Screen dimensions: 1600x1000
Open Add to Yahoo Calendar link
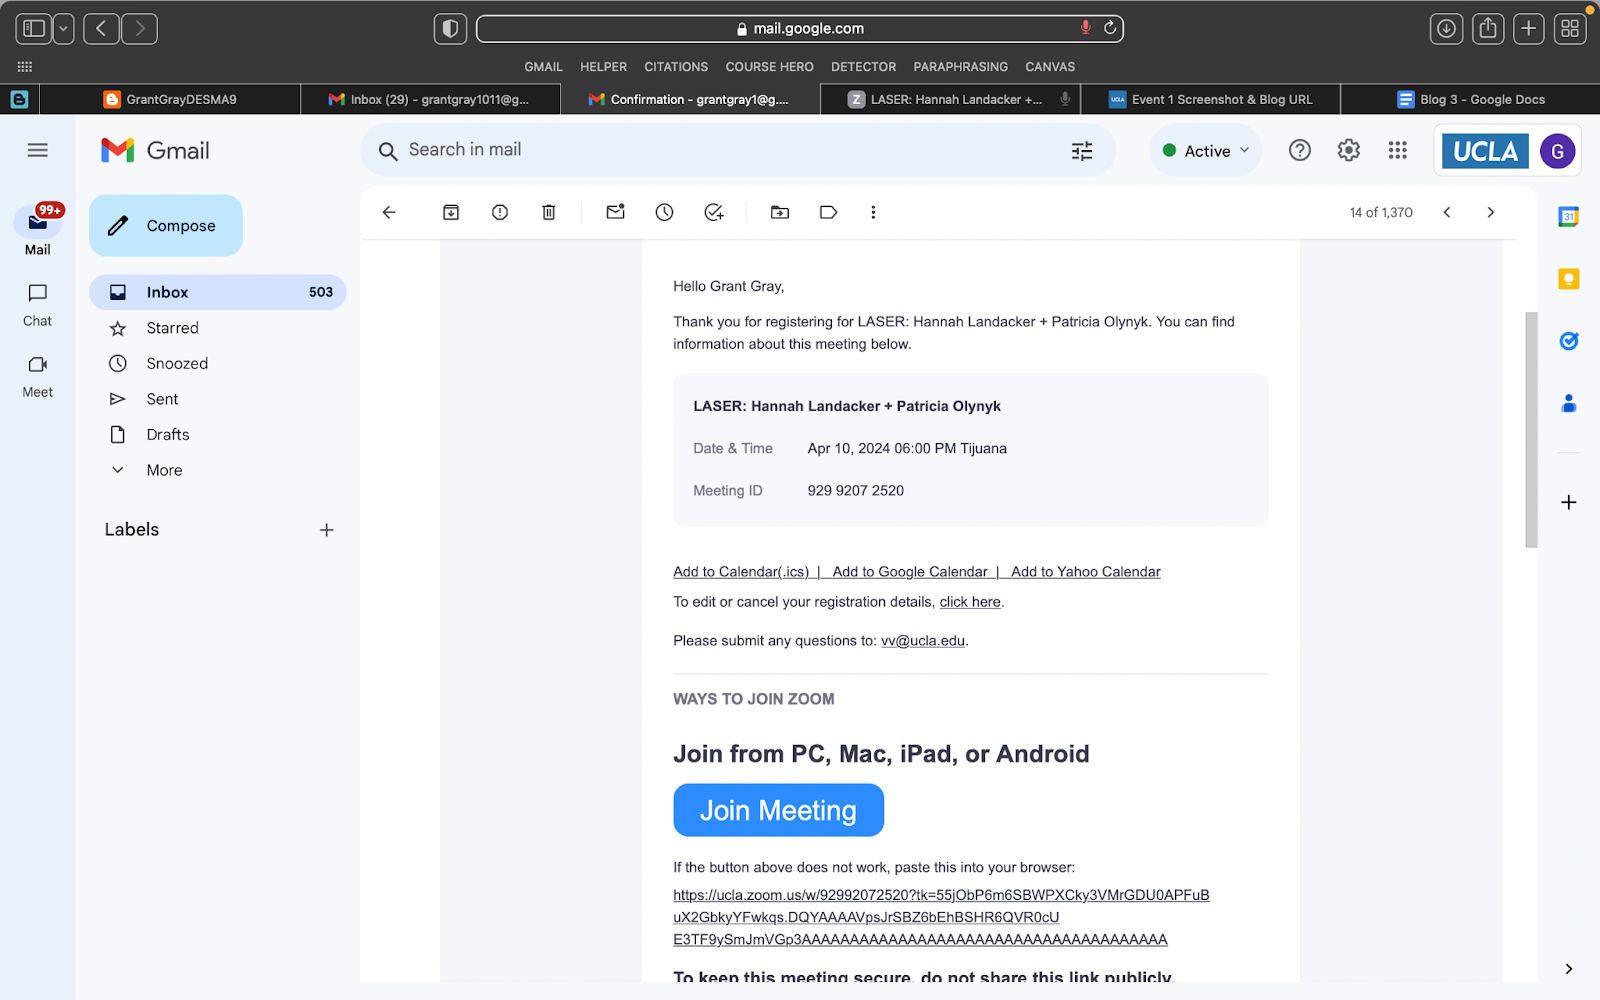[1086, 572]
